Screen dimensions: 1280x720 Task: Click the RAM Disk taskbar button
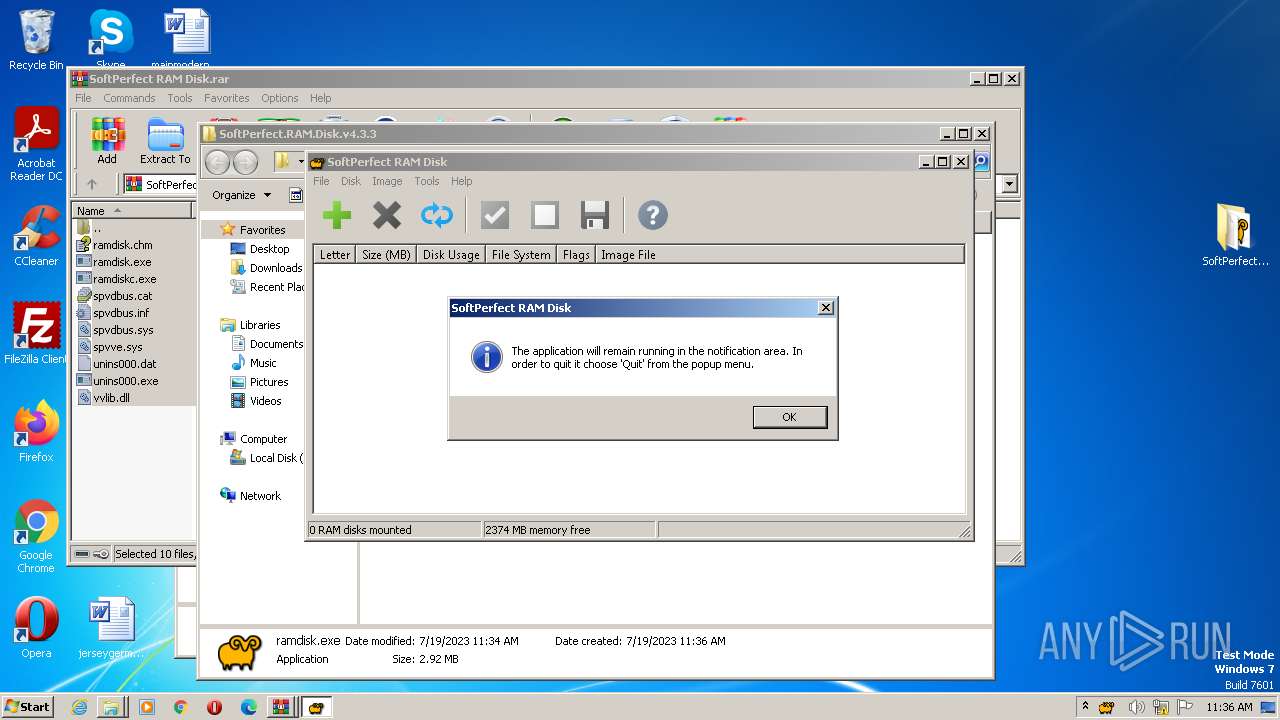317,707
